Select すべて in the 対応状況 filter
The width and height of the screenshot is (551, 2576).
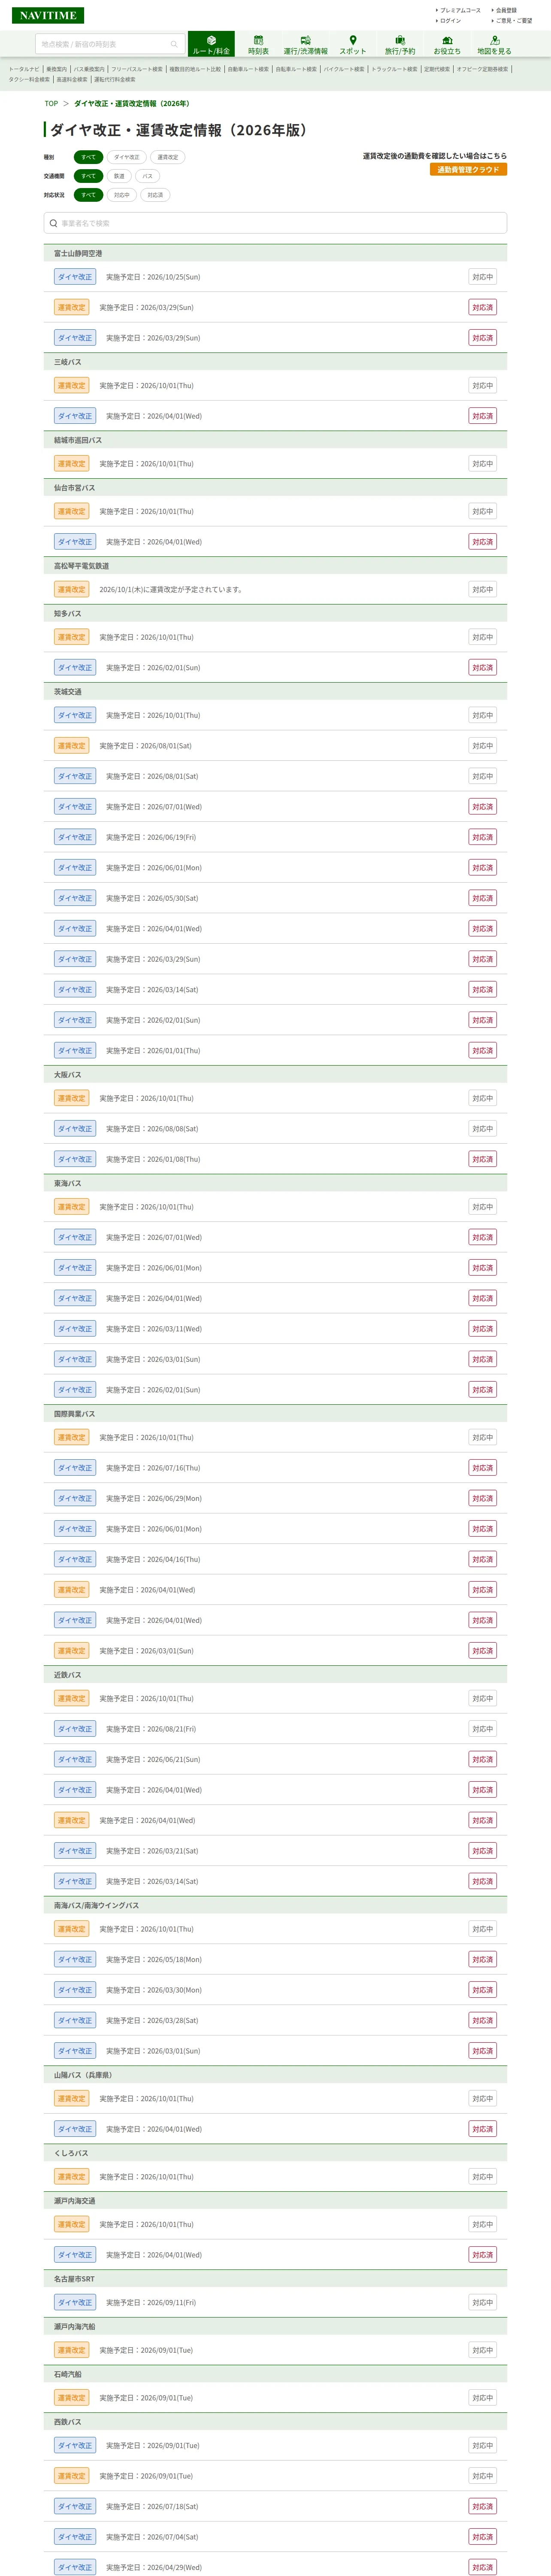88,195
